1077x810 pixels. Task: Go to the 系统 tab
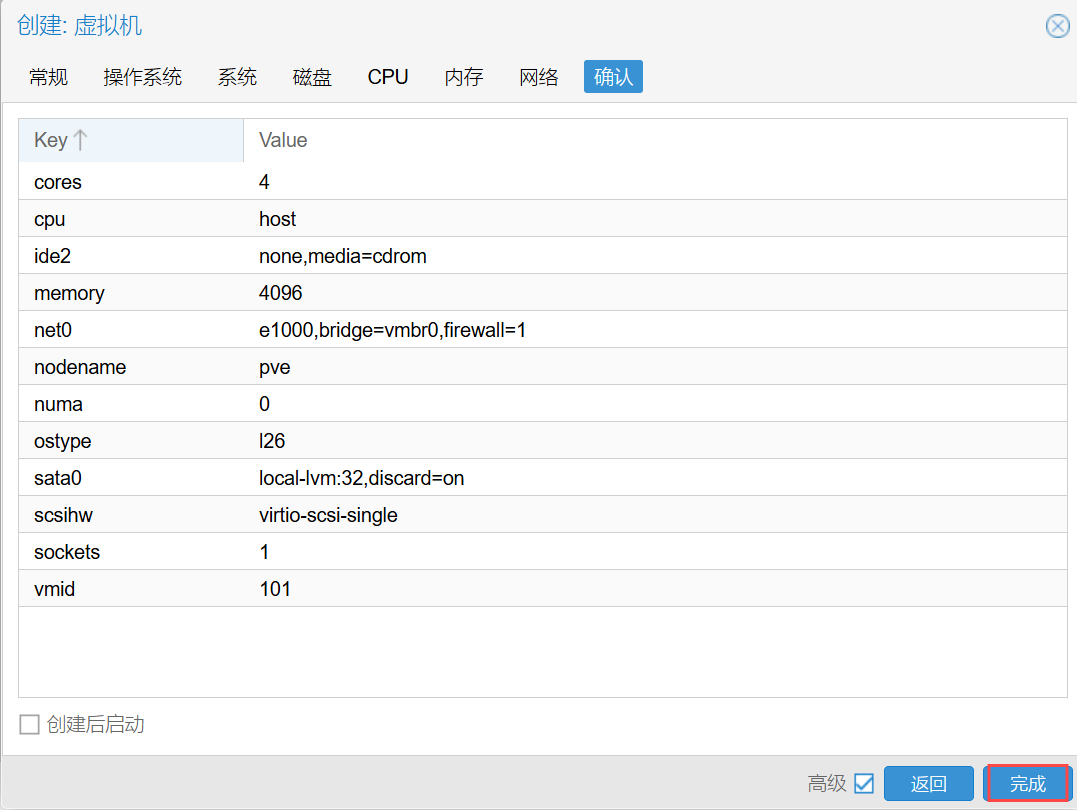click(237, 77)
